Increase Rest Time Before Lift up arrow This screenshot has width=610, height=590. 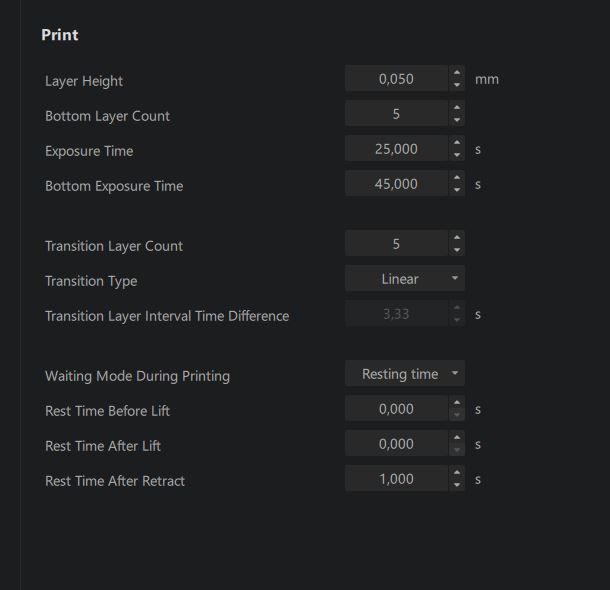coord(457,403)
